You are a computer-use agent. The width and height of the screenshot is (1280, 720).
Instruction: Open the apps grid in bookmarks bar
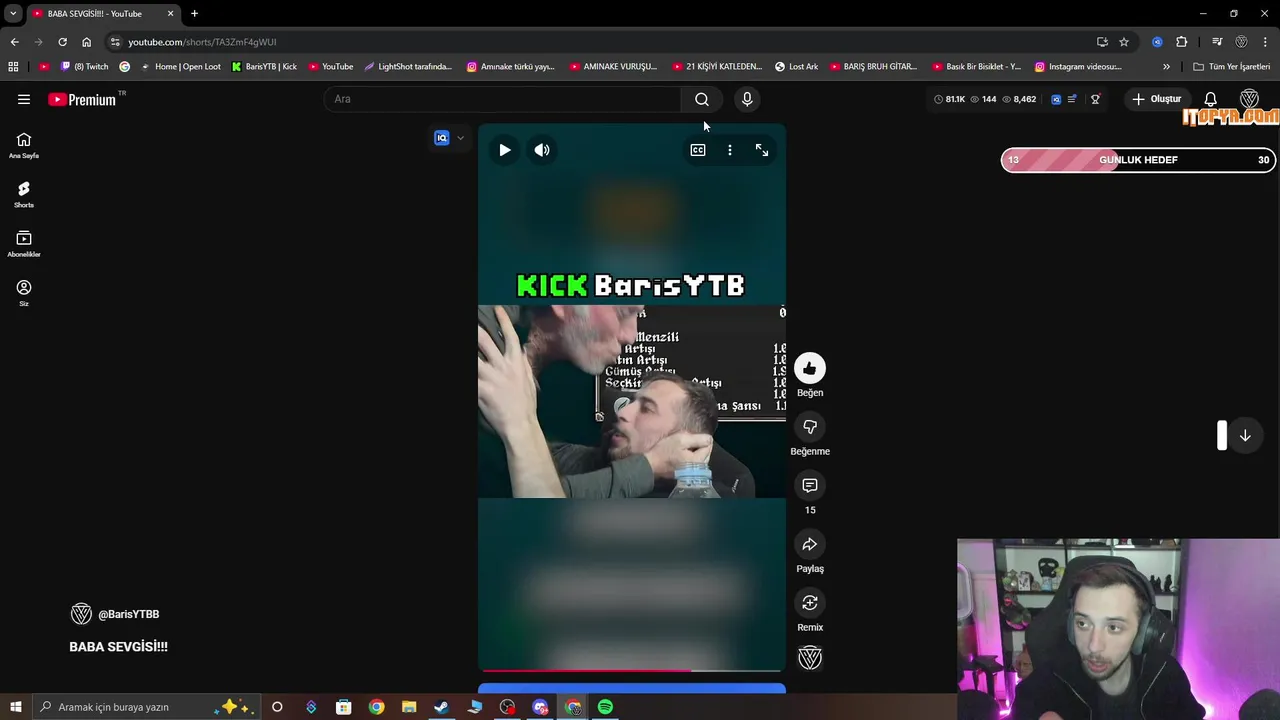coord(13,67)
